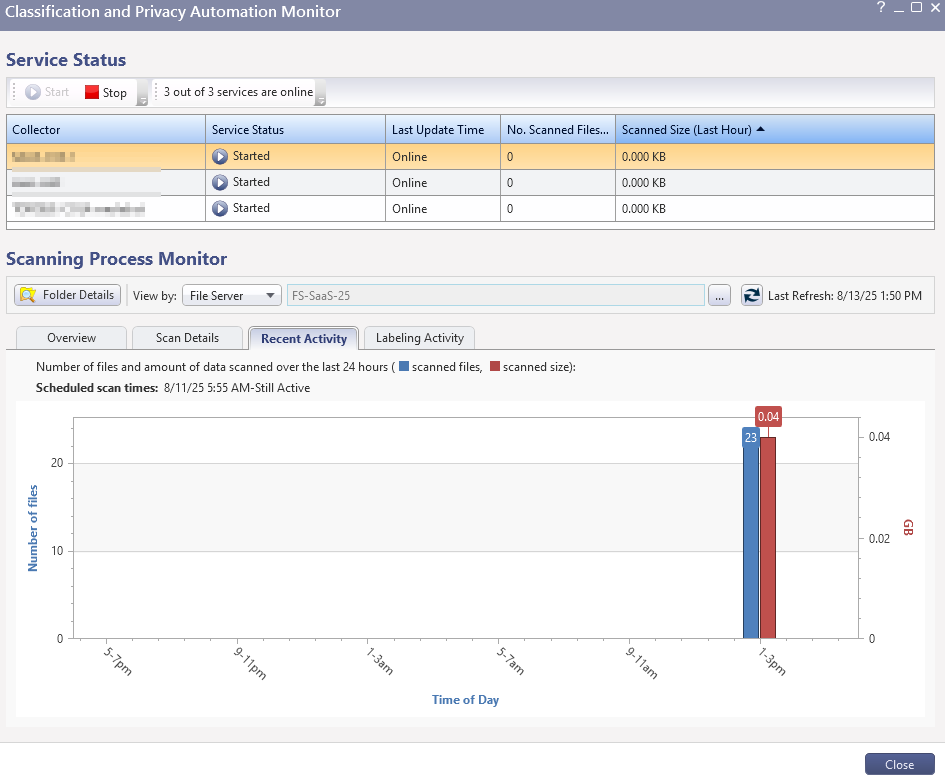Image resolution: width=945 pixels, height=783 pixels.
Task: Click the 3 out of 3 services status text
Action: 239,92
